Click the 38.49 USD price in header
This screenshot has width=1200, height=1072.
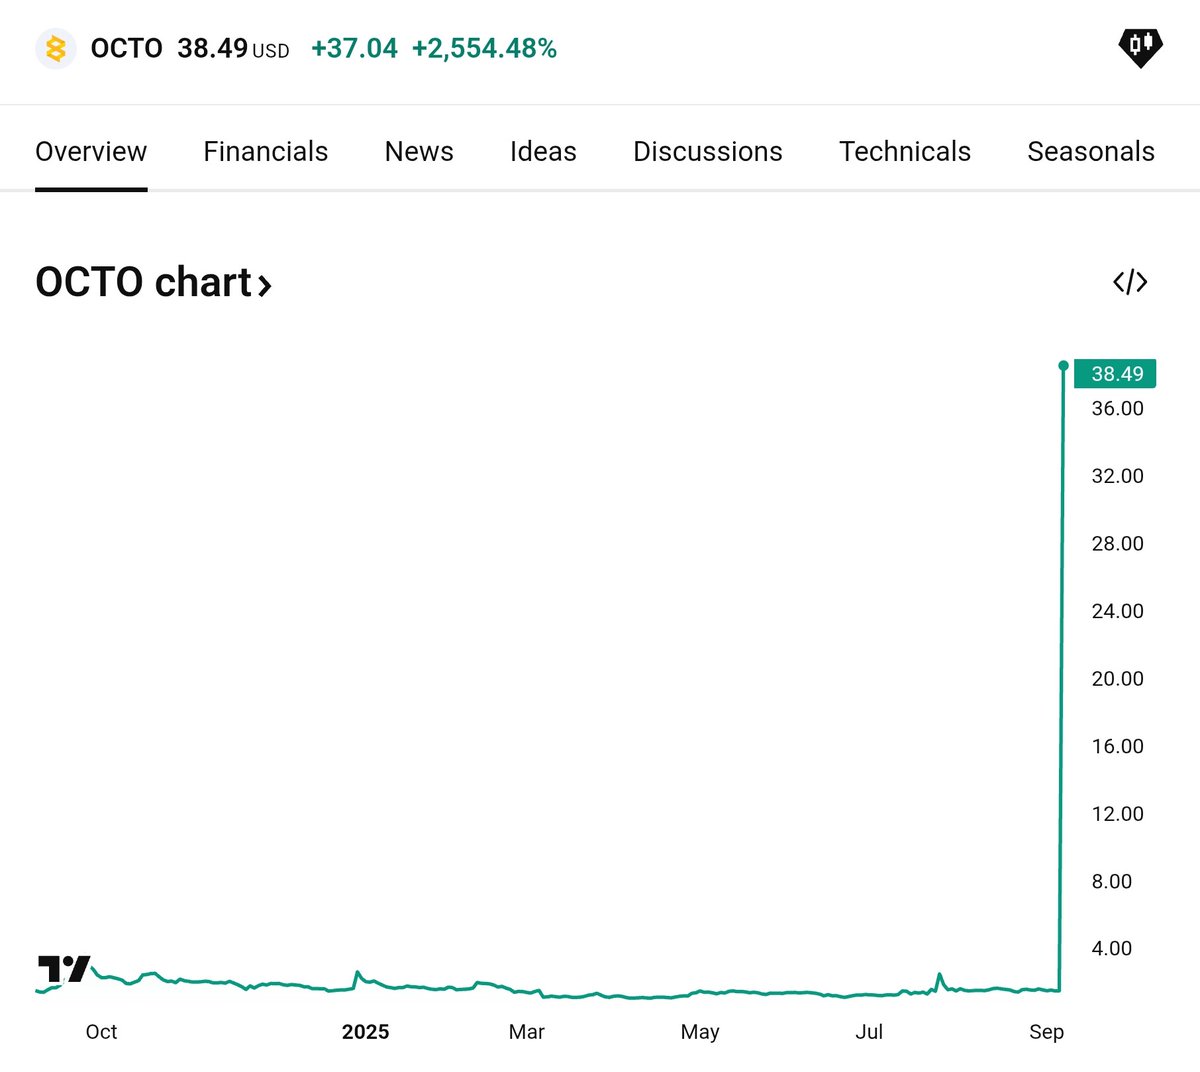point(233,48)
